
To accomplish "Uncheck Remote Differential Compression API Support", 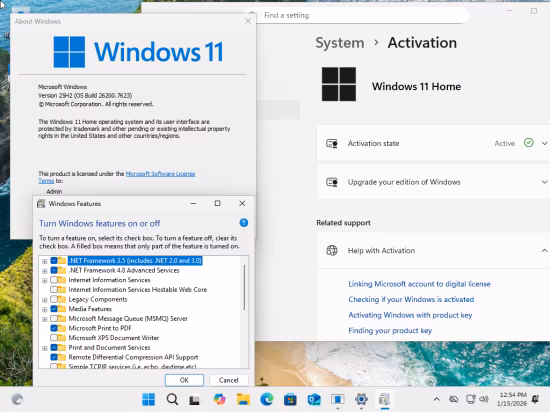I will point(54,357).
